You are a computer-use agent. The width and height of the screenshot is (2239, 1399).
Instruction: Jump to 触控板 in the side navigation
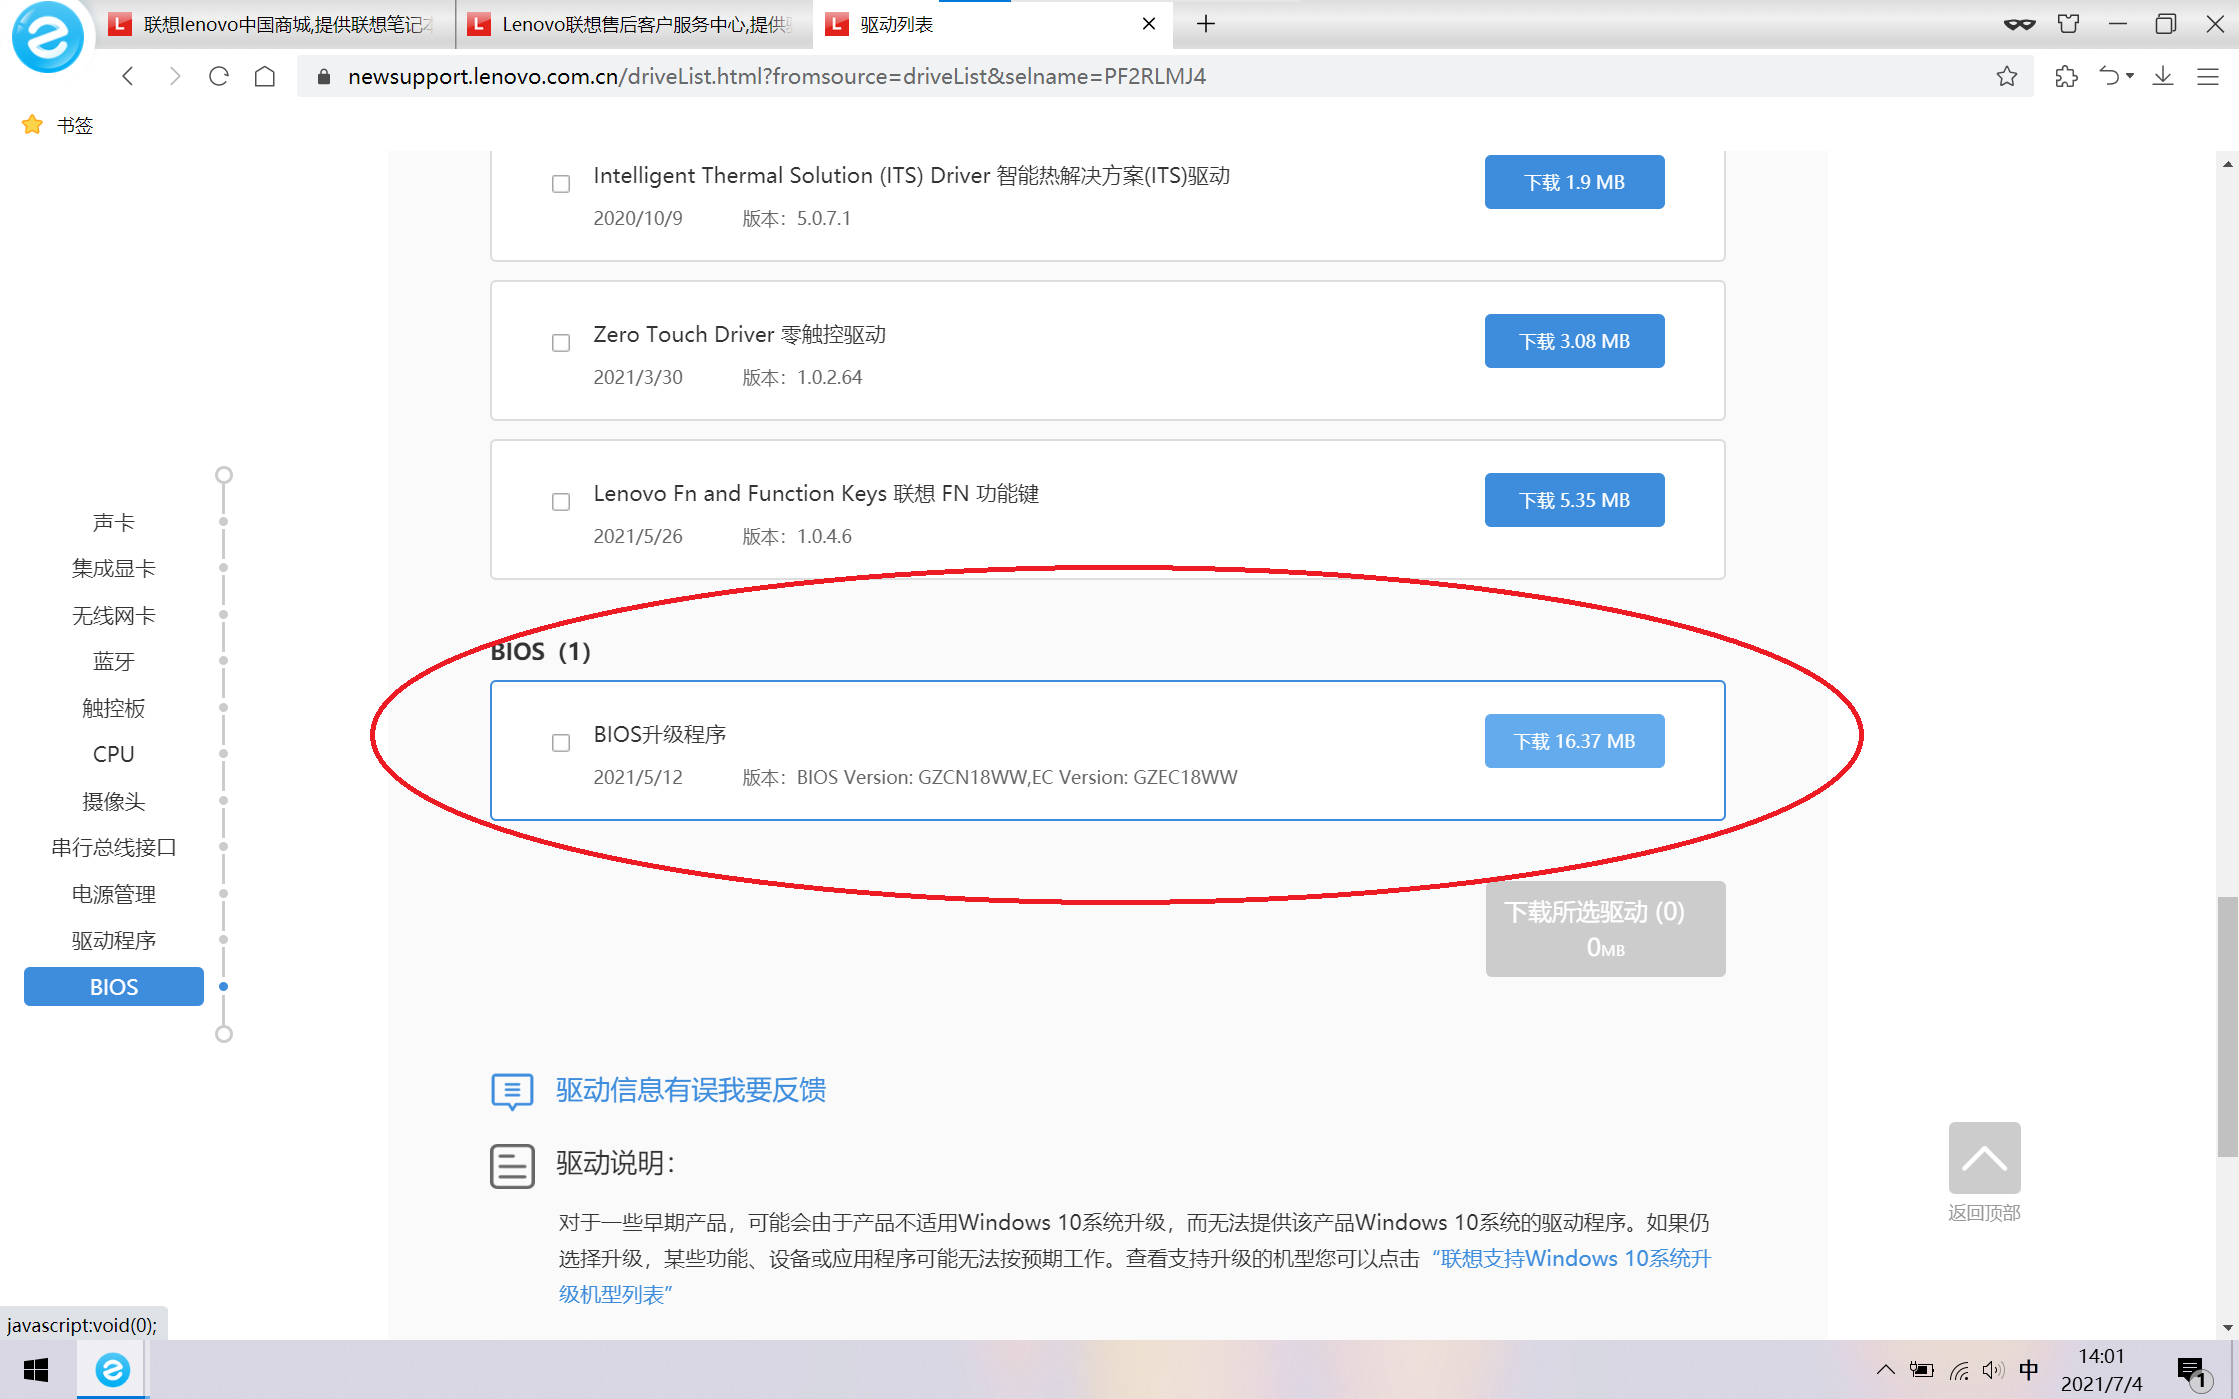click(x=114, y=708)
